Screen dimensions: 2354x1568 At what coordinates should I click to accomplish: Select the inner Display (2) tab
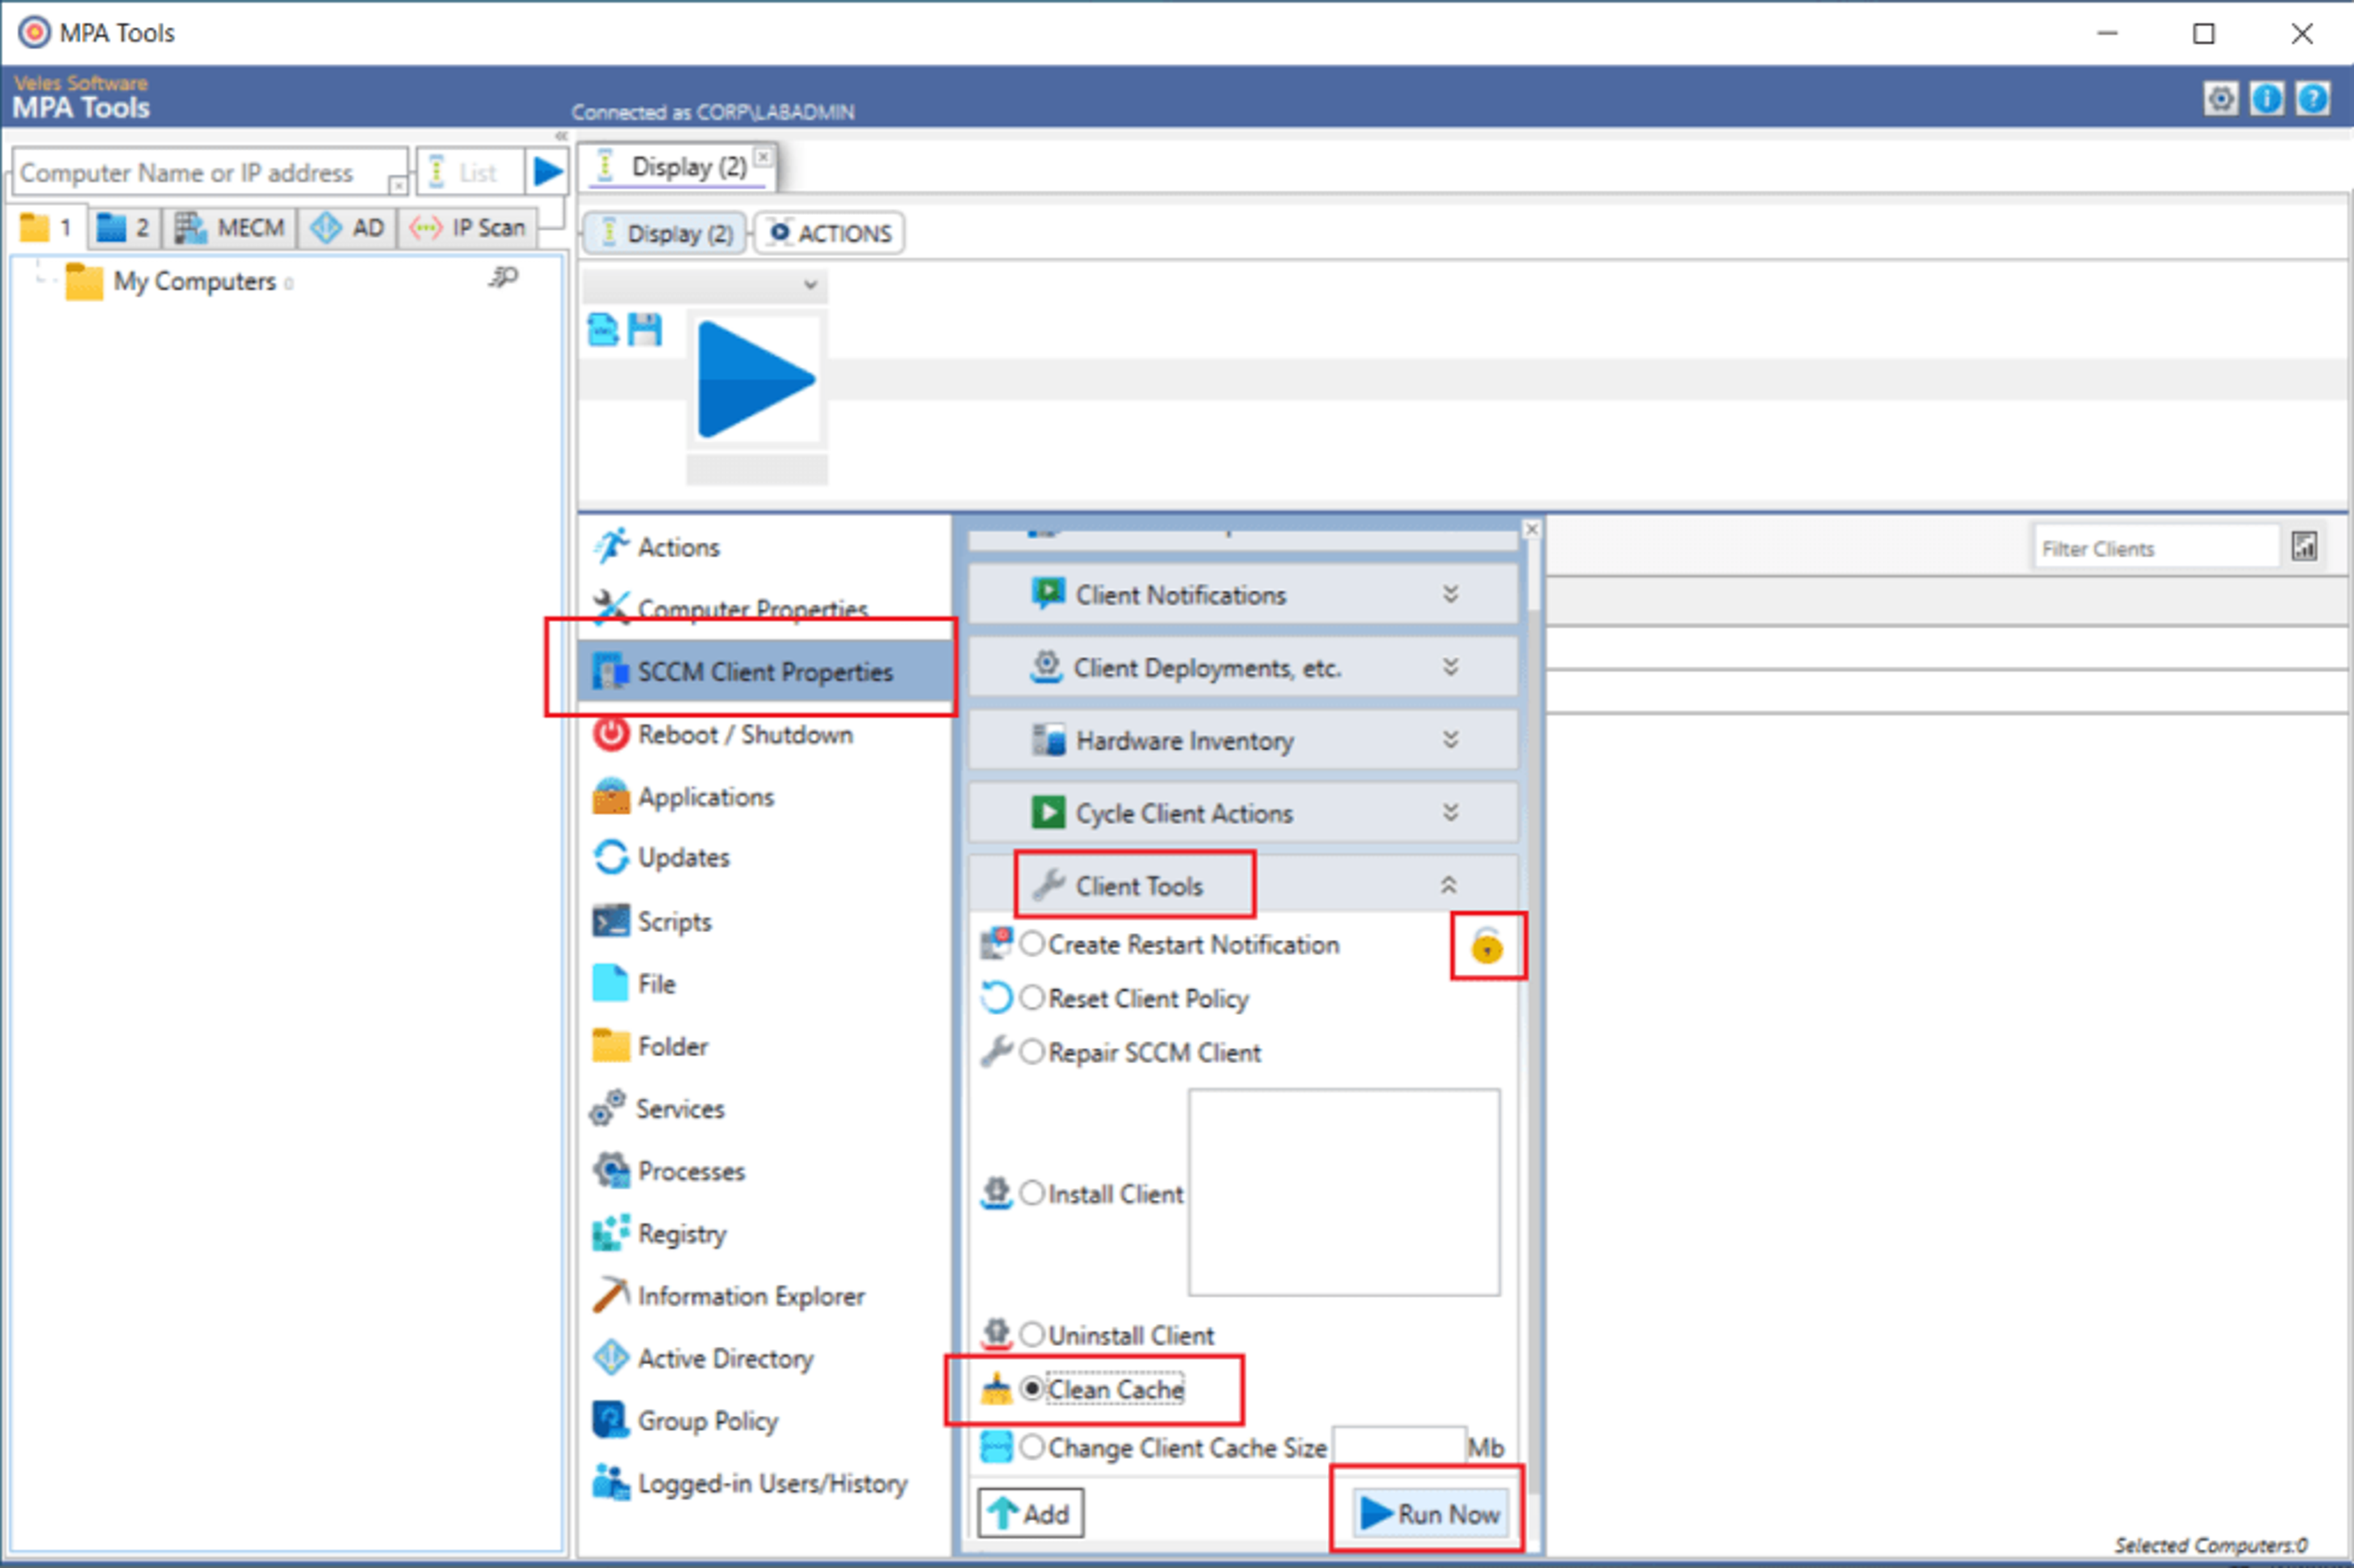pyautogui.click(x=666, y=233)
